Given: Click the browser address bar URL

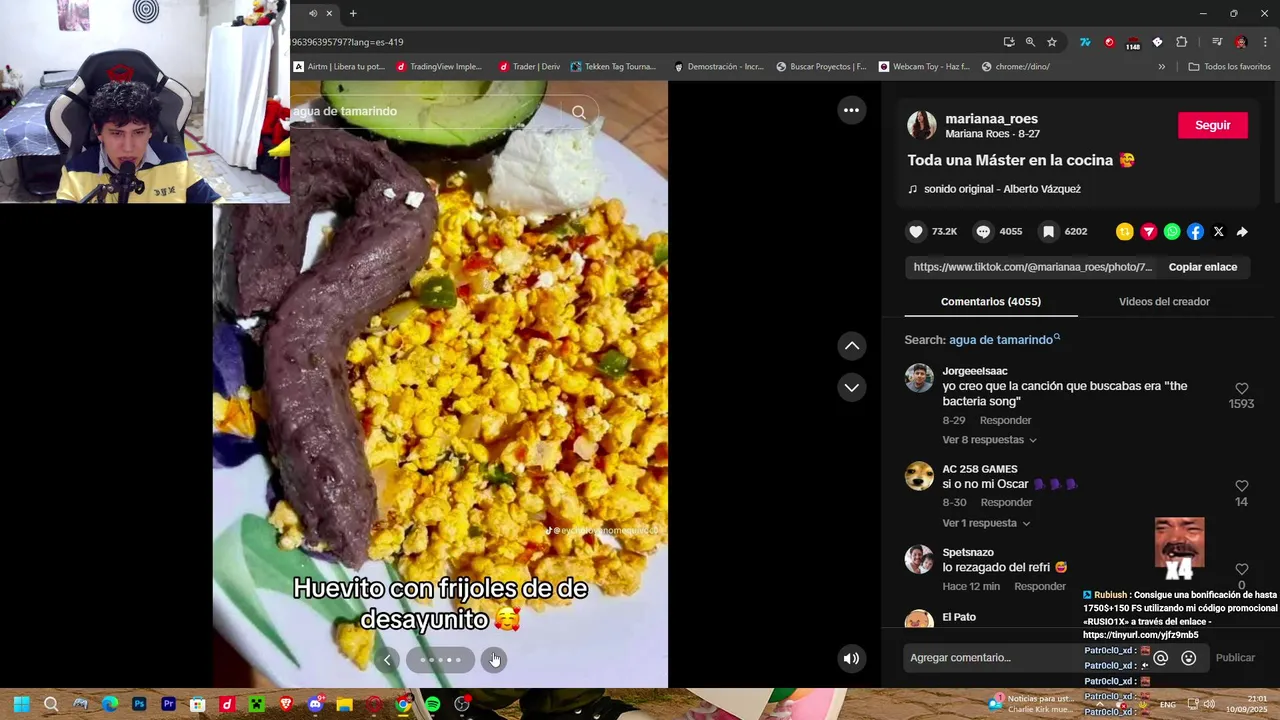Looking at the screenshot, I should 347,42.
